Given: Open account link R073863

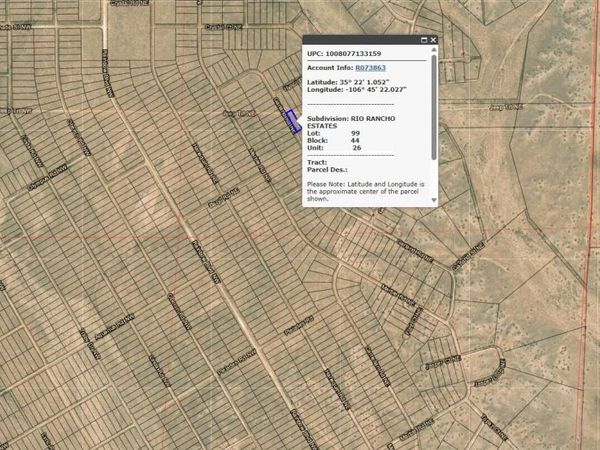Looking at the screenshot, I should point(370,68).
